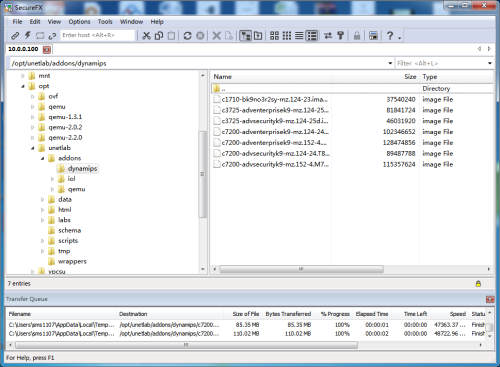Expand the iol folder tree node
This screenshot has height=367, width=500.
(52, 179)
